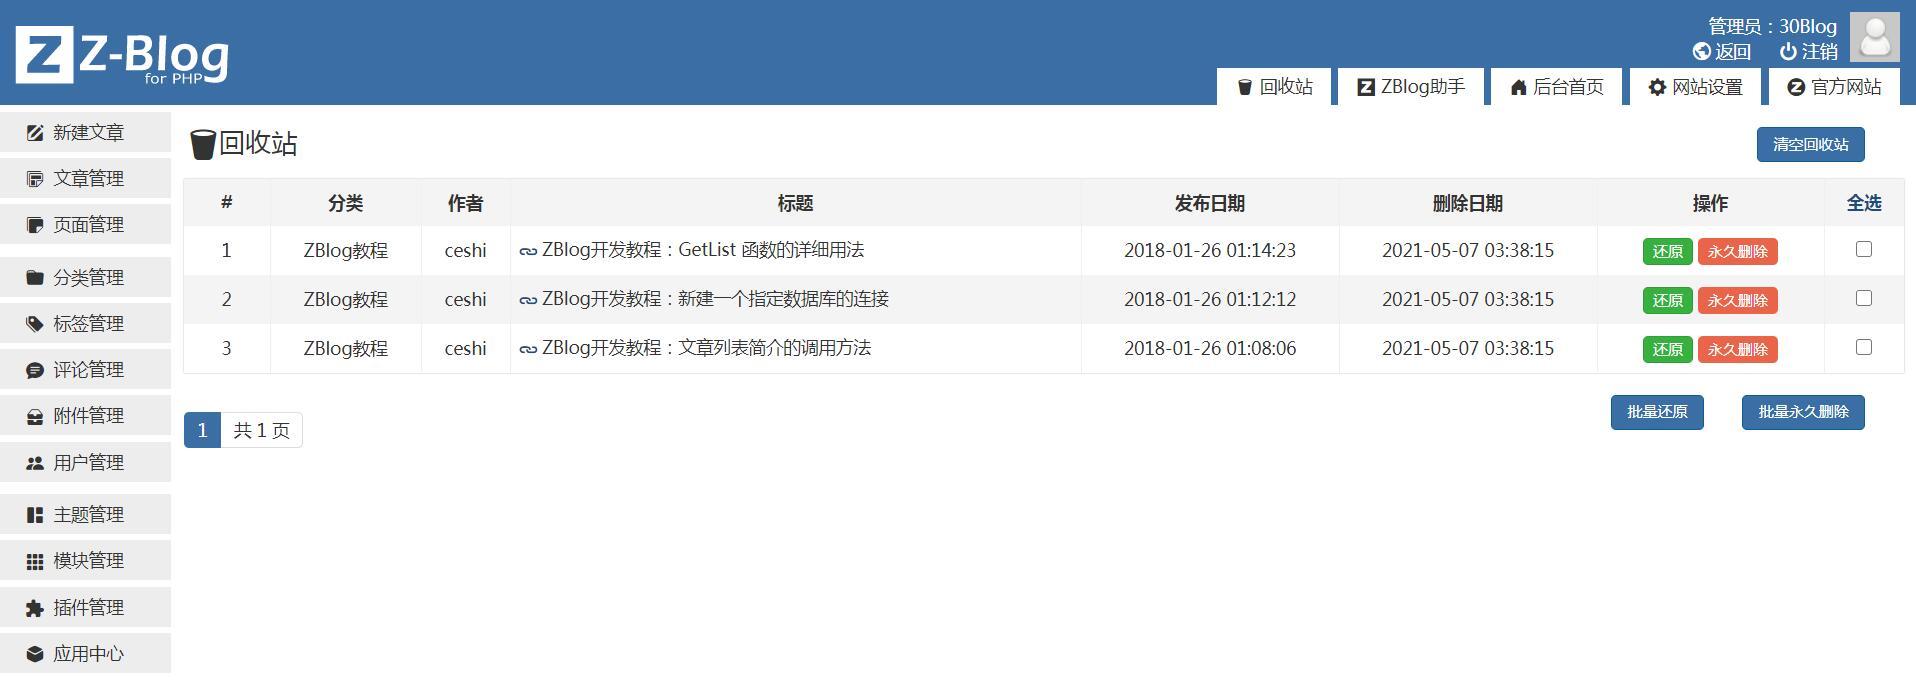Click the grid icon next to 模块管理
The image size is (1916, 684).
[35, 561]
